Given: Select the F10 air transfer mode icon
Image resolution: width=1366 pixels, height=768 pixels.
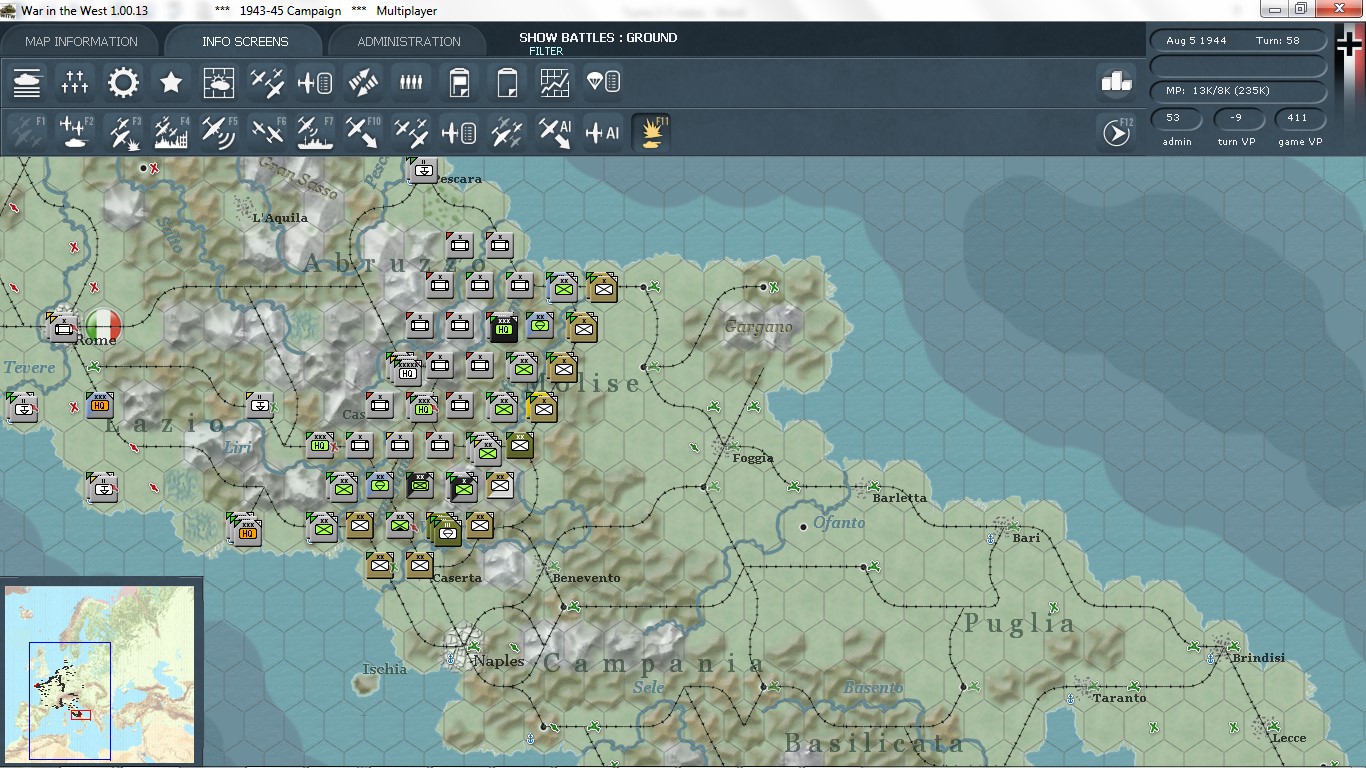Looking at the screenshot, I should 363,132.
